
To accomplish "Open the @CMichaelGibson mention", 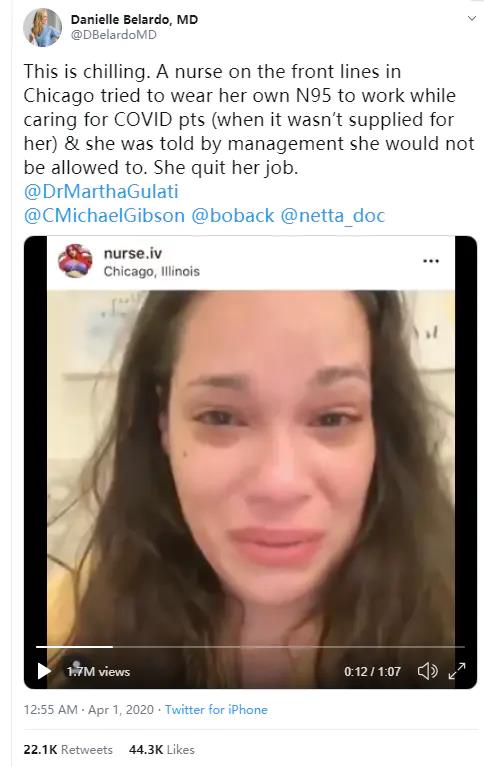I will point(104,215).
